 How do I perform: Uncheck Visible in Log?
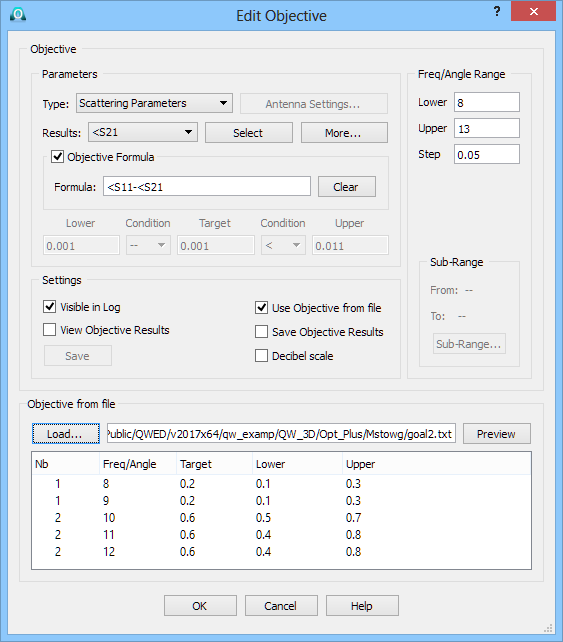(x=50, y=307)
